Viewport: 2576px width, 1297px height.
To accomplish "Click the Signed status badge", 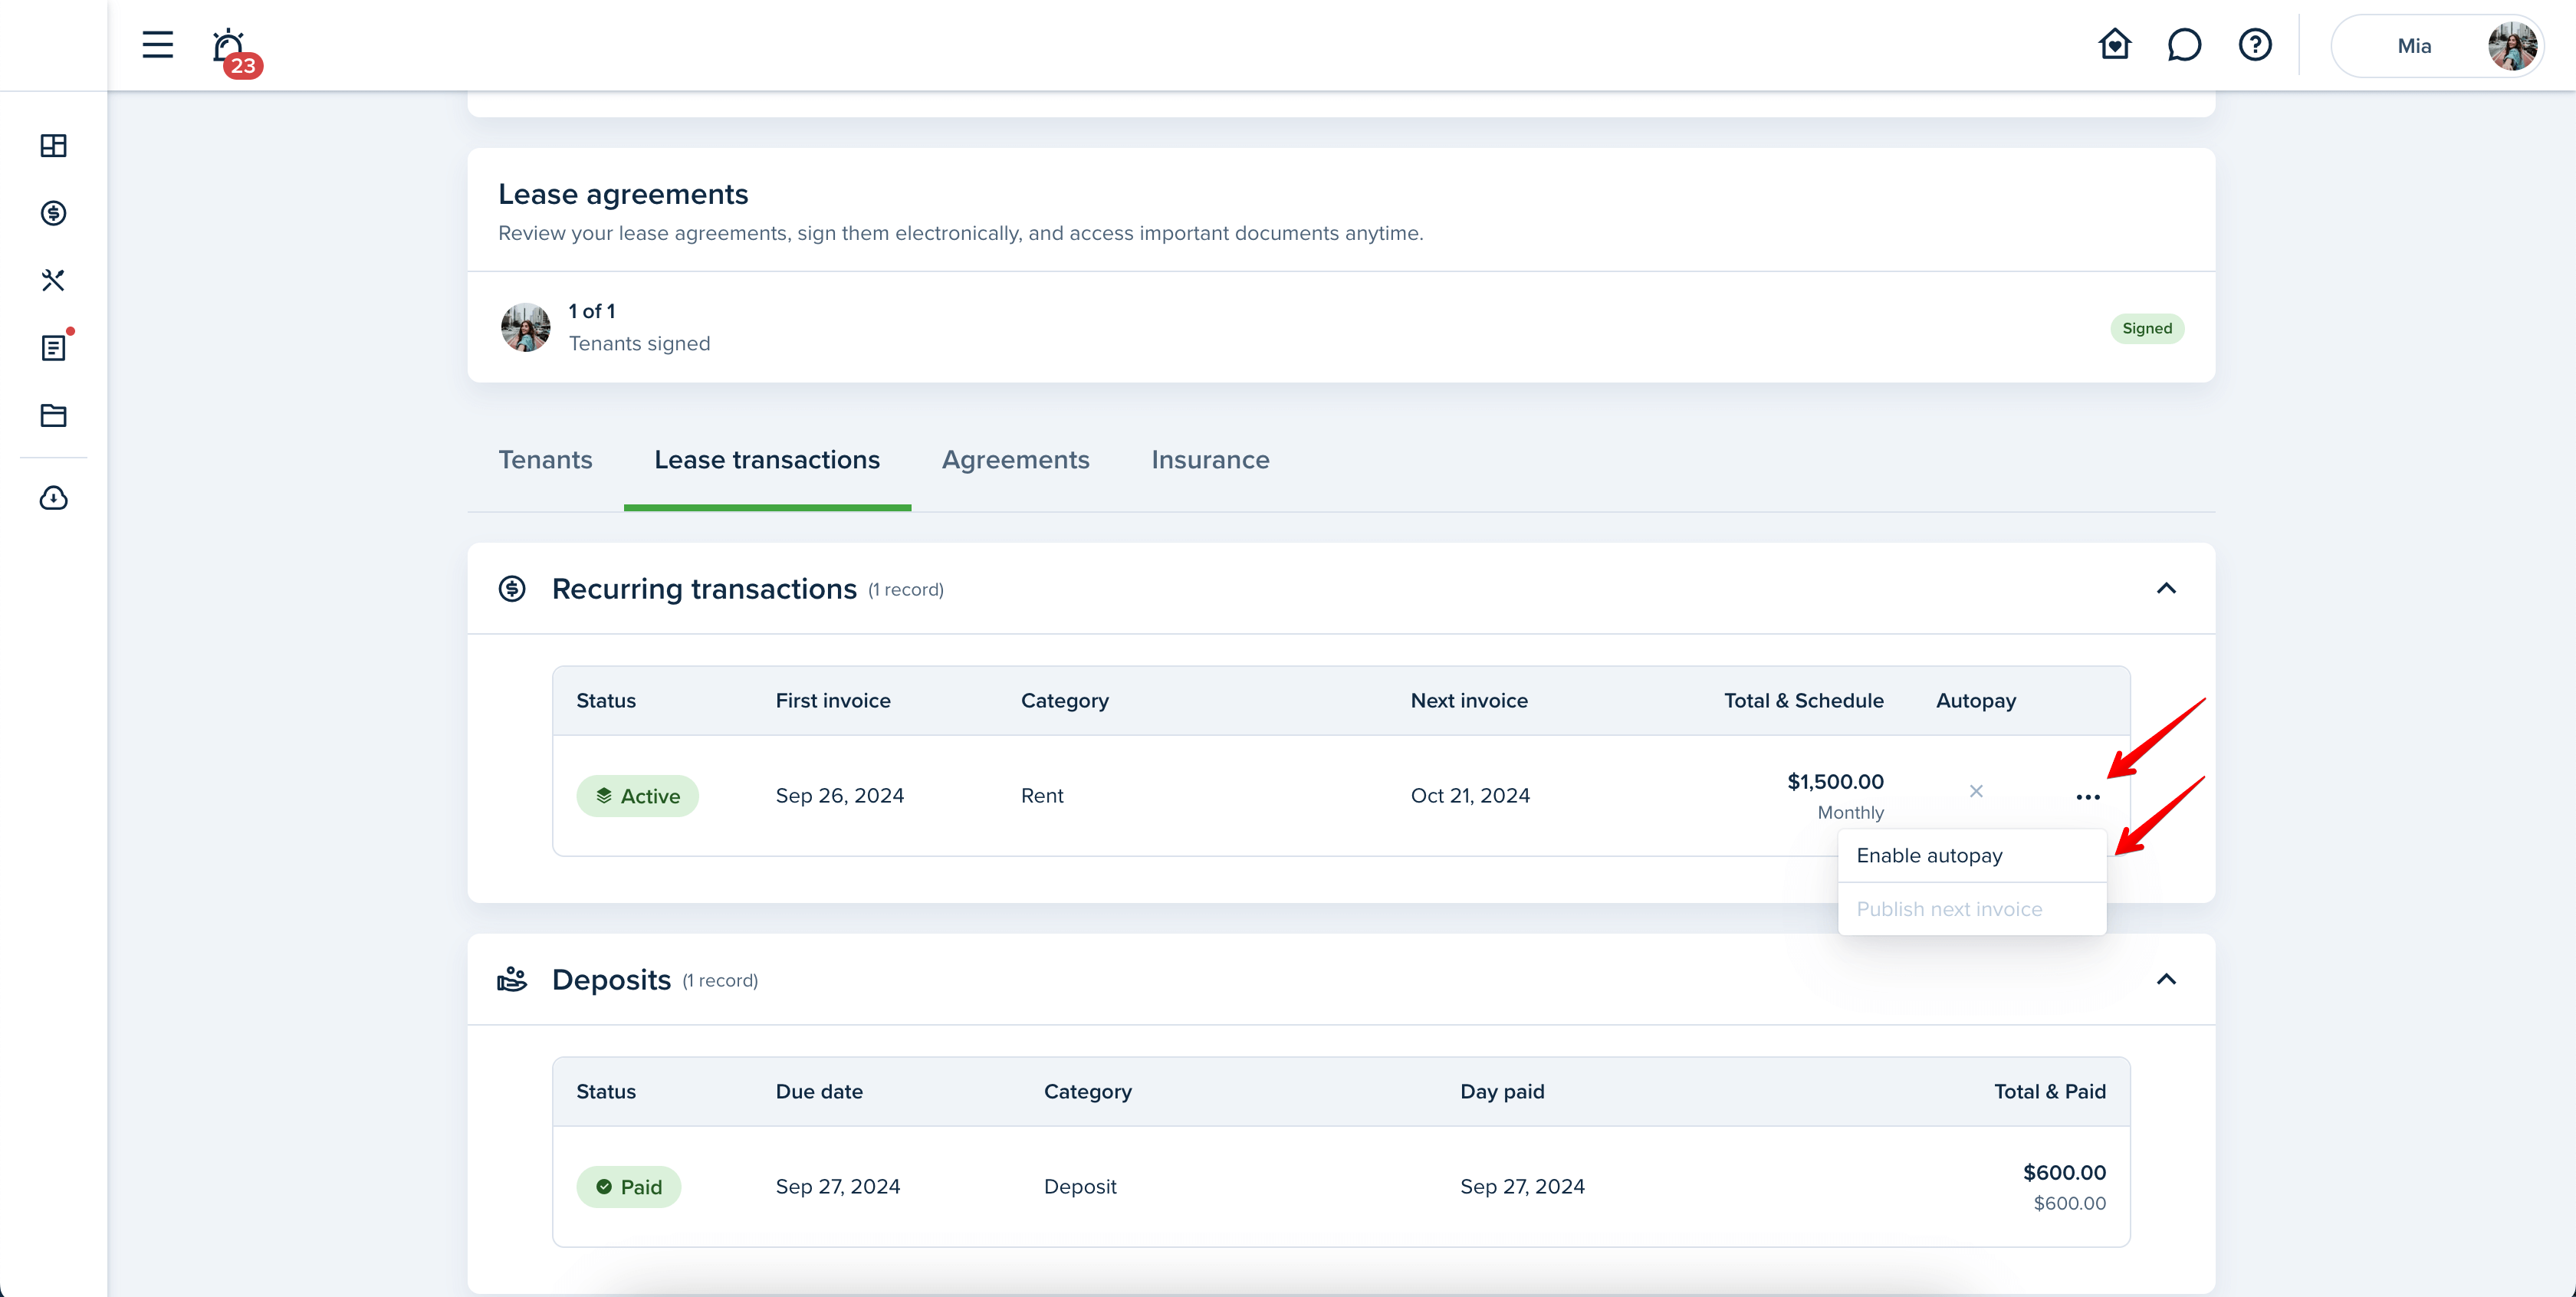I will pos(2147,328).
